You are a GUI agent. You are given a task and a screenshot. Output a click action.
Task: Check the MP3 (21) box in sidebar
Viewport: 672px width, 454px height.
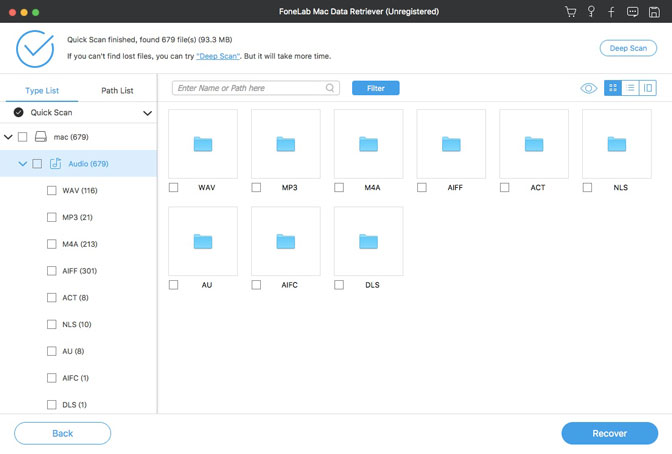coord(51,217)
